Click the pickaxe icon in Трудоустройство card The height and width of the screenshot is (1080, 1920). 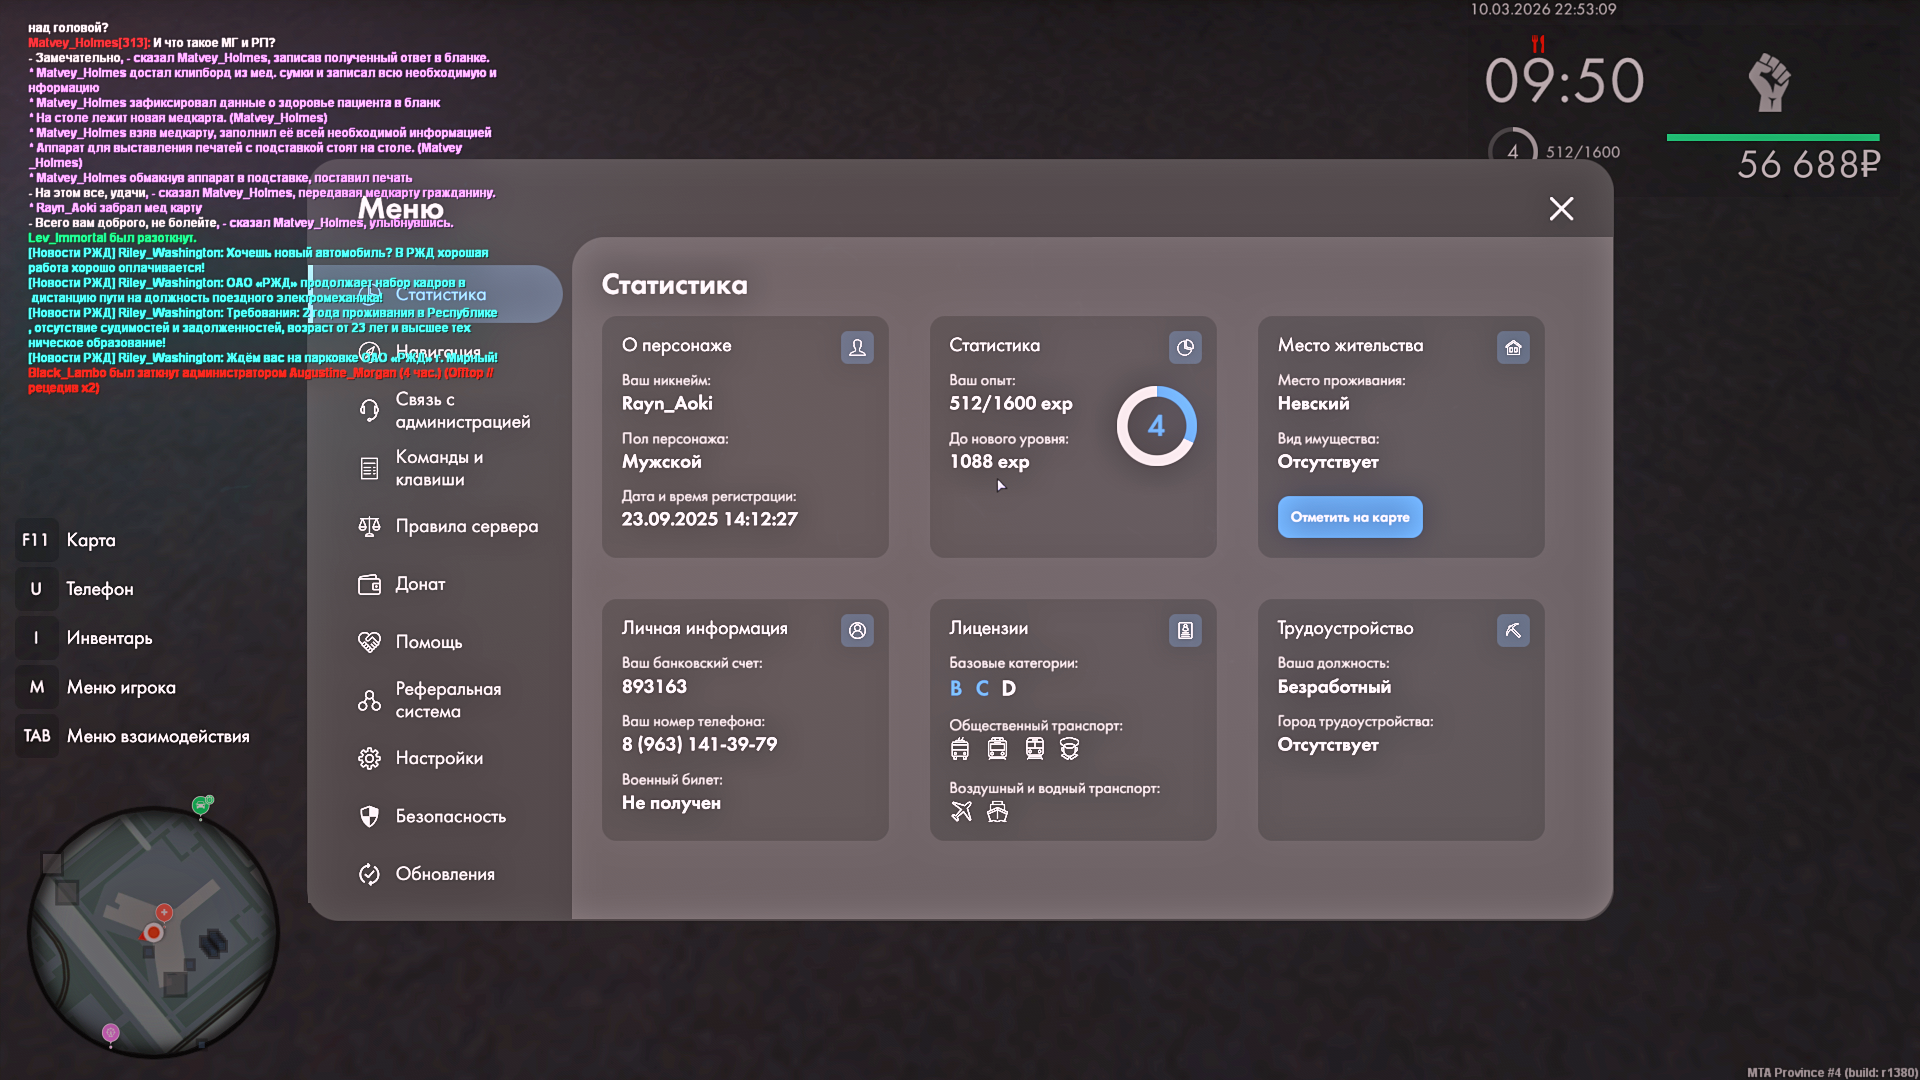pos(1513,630)
